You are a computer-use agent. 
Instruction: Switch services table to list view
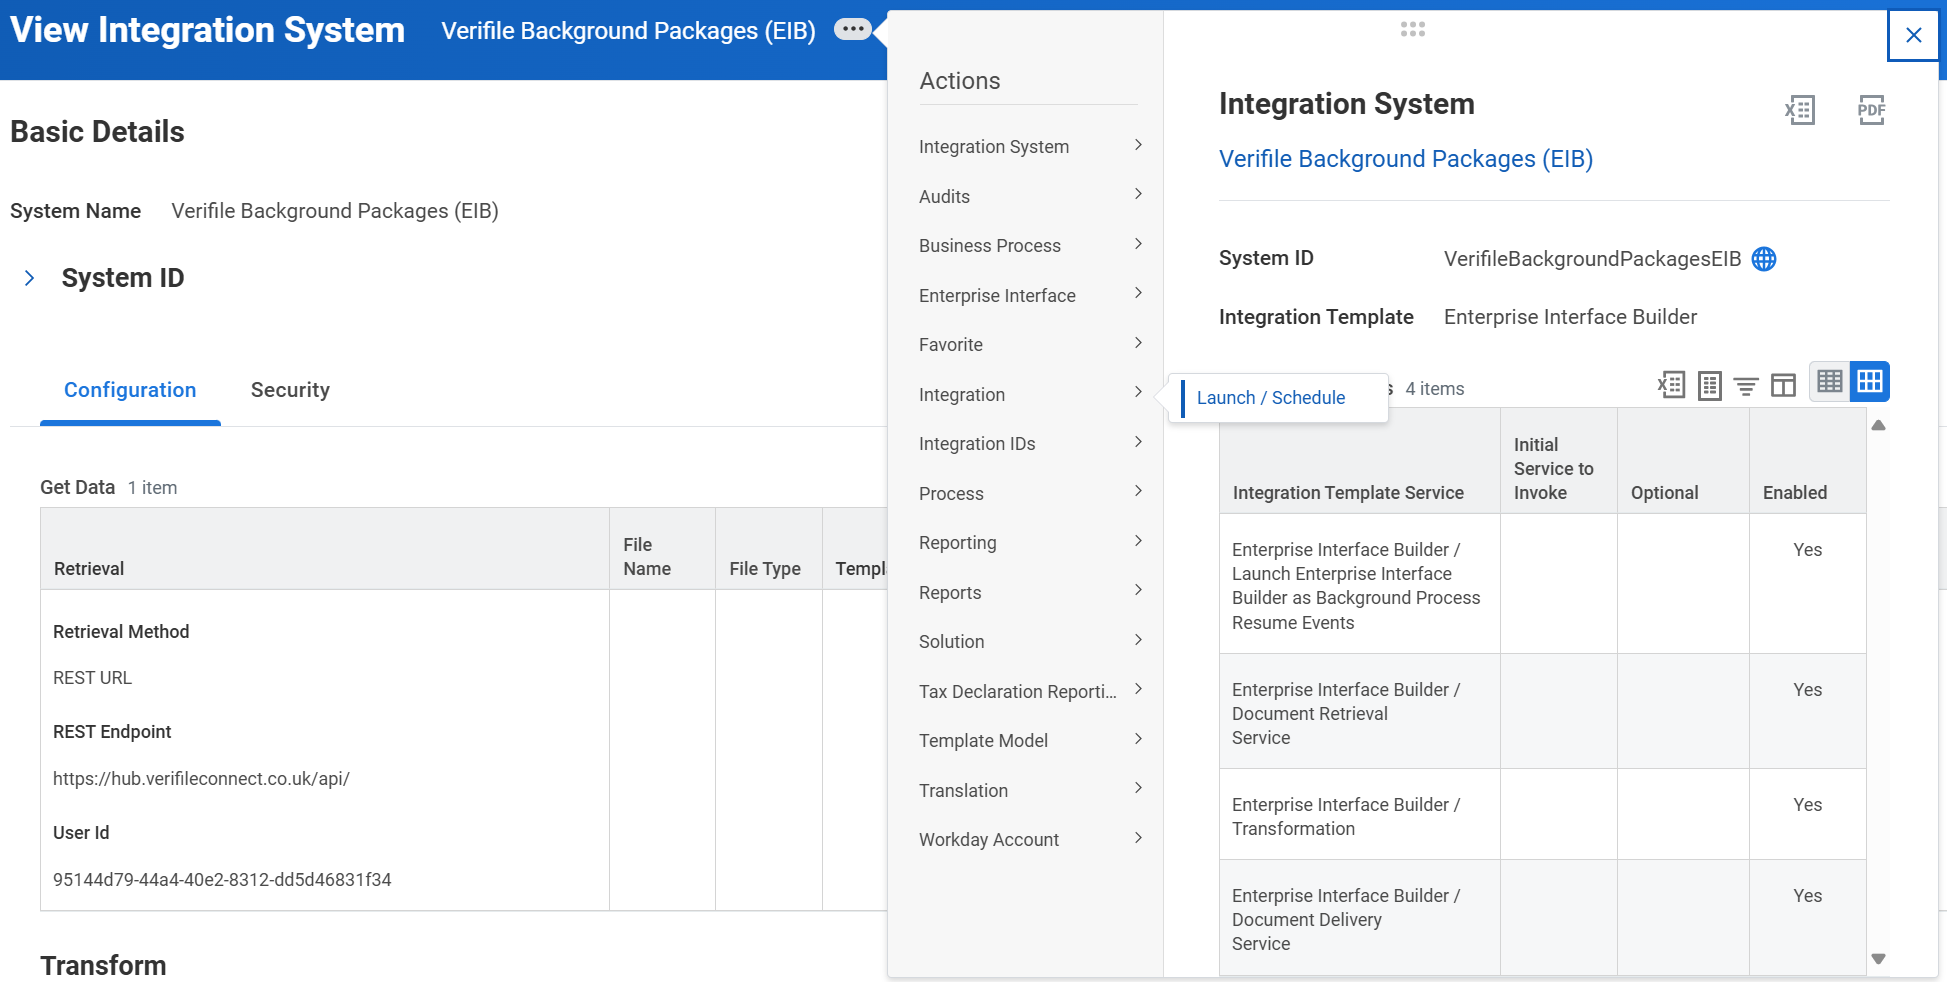[1829, 381]
